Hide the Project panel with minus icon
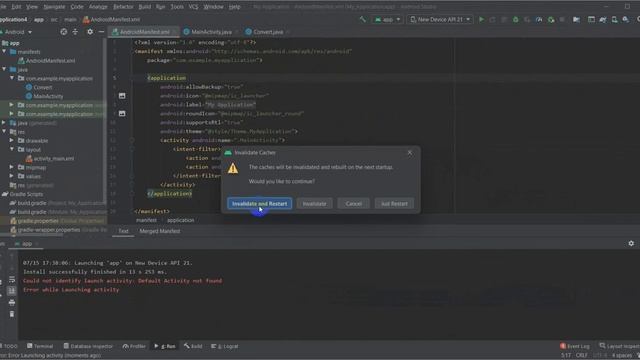Viewport: 640px width, 360px height. (x=101, y=31)
